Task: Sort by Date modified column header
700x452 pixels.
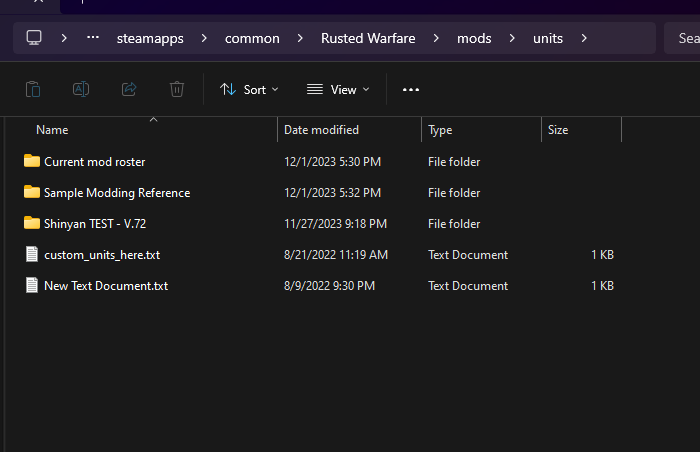Action: [x=321, y=130]
